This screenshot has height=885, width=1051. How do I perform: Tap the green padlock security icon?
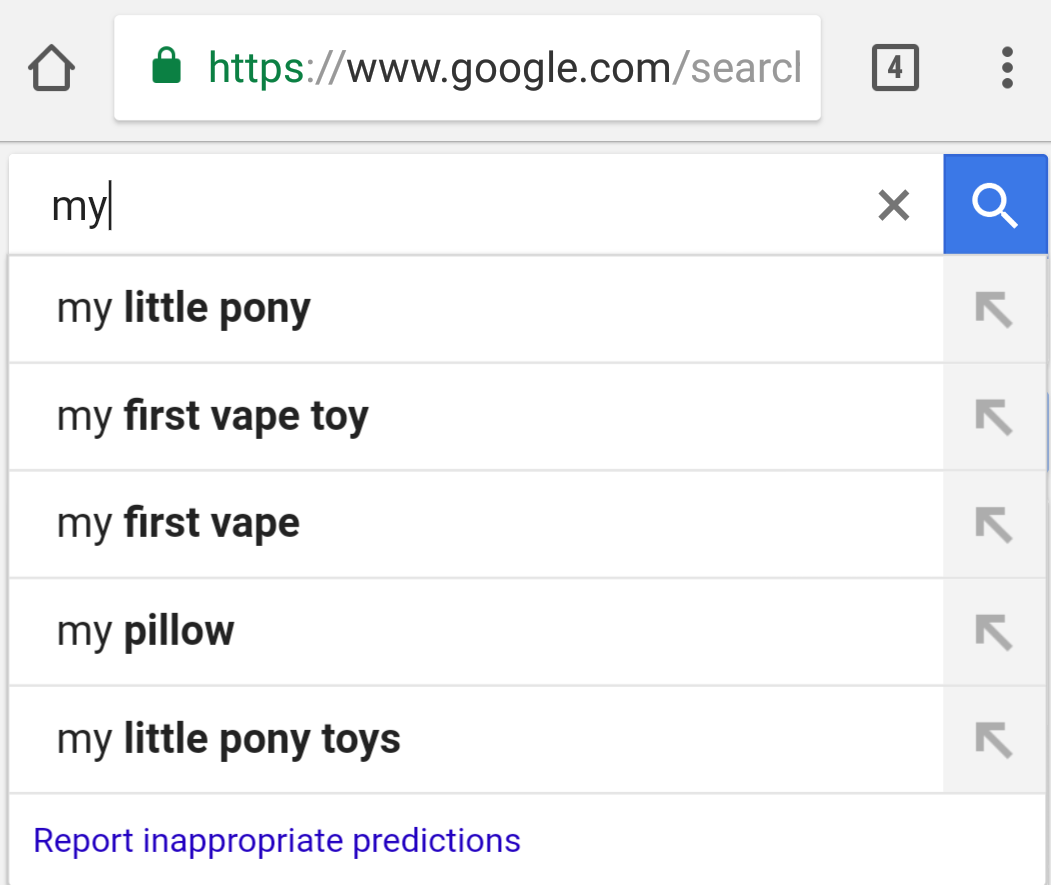[x=166, y=68]
